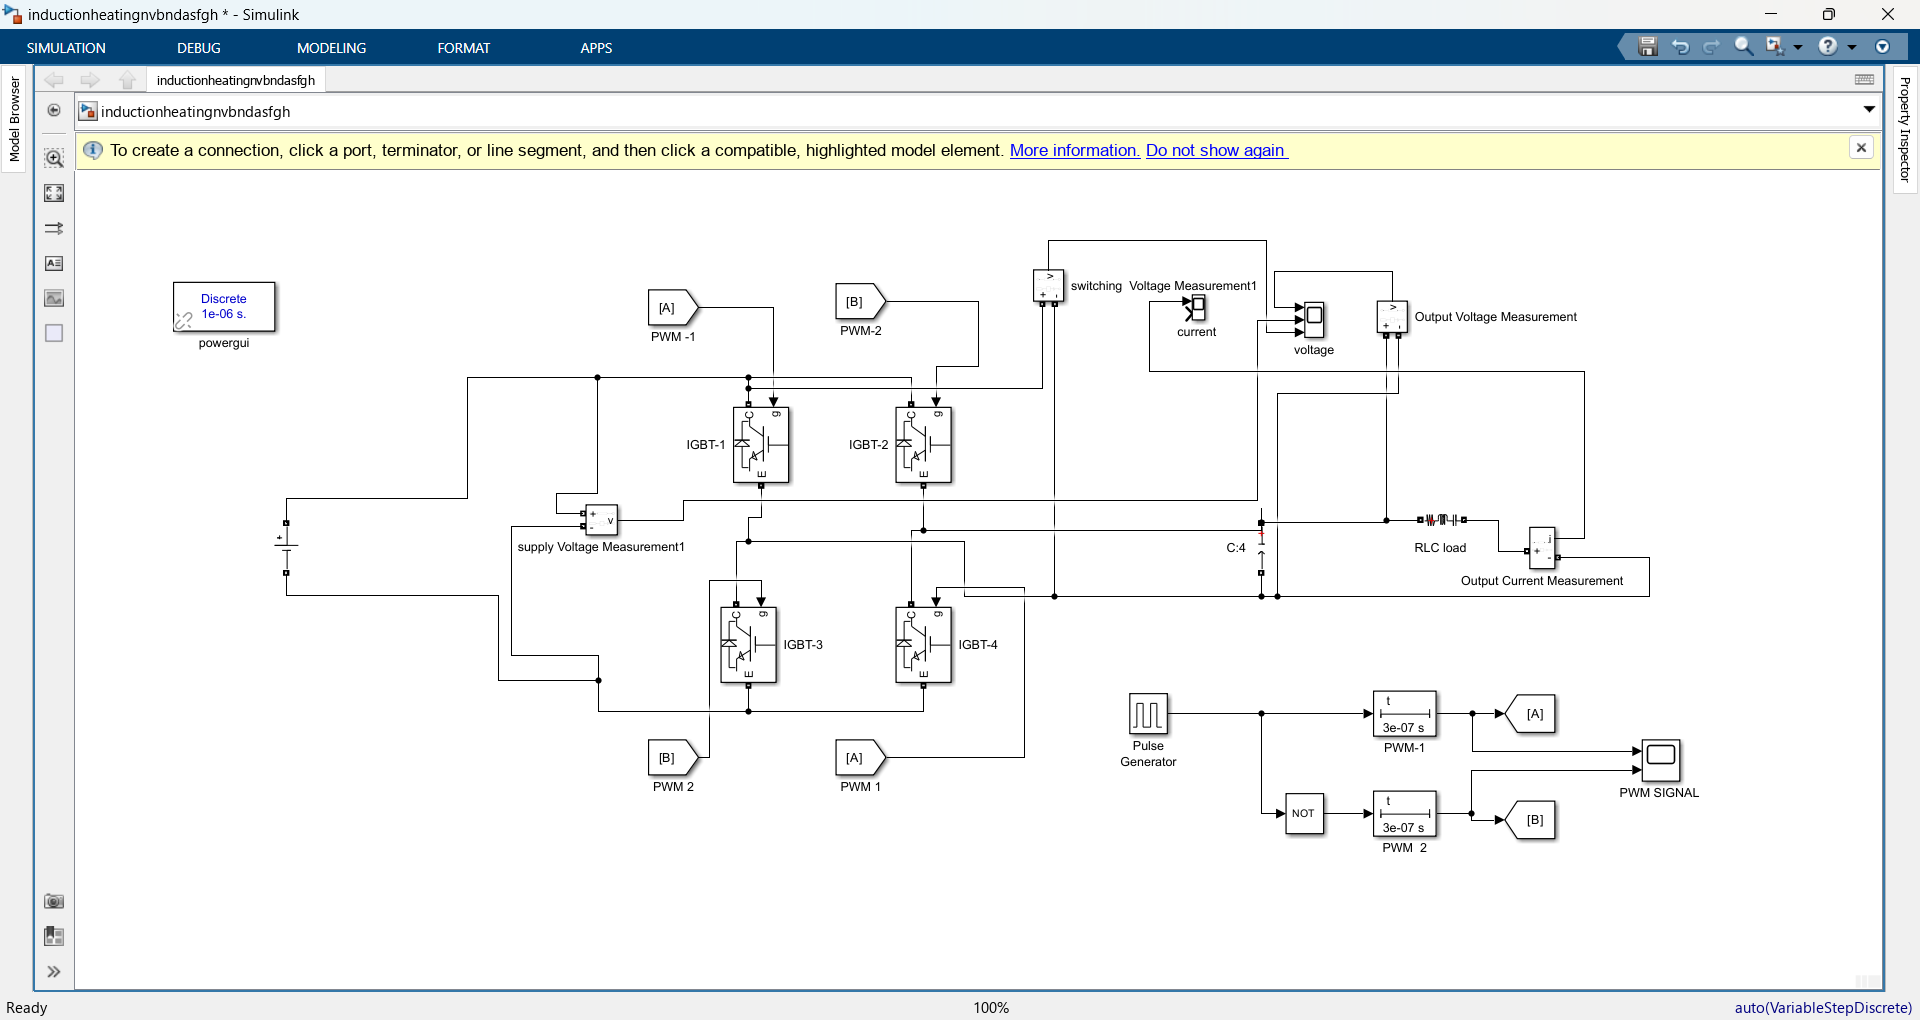The height and width of the screenshot is (1020, 1920).
Task: Select the PWM-1 delay block
Action: (1405, 714)
